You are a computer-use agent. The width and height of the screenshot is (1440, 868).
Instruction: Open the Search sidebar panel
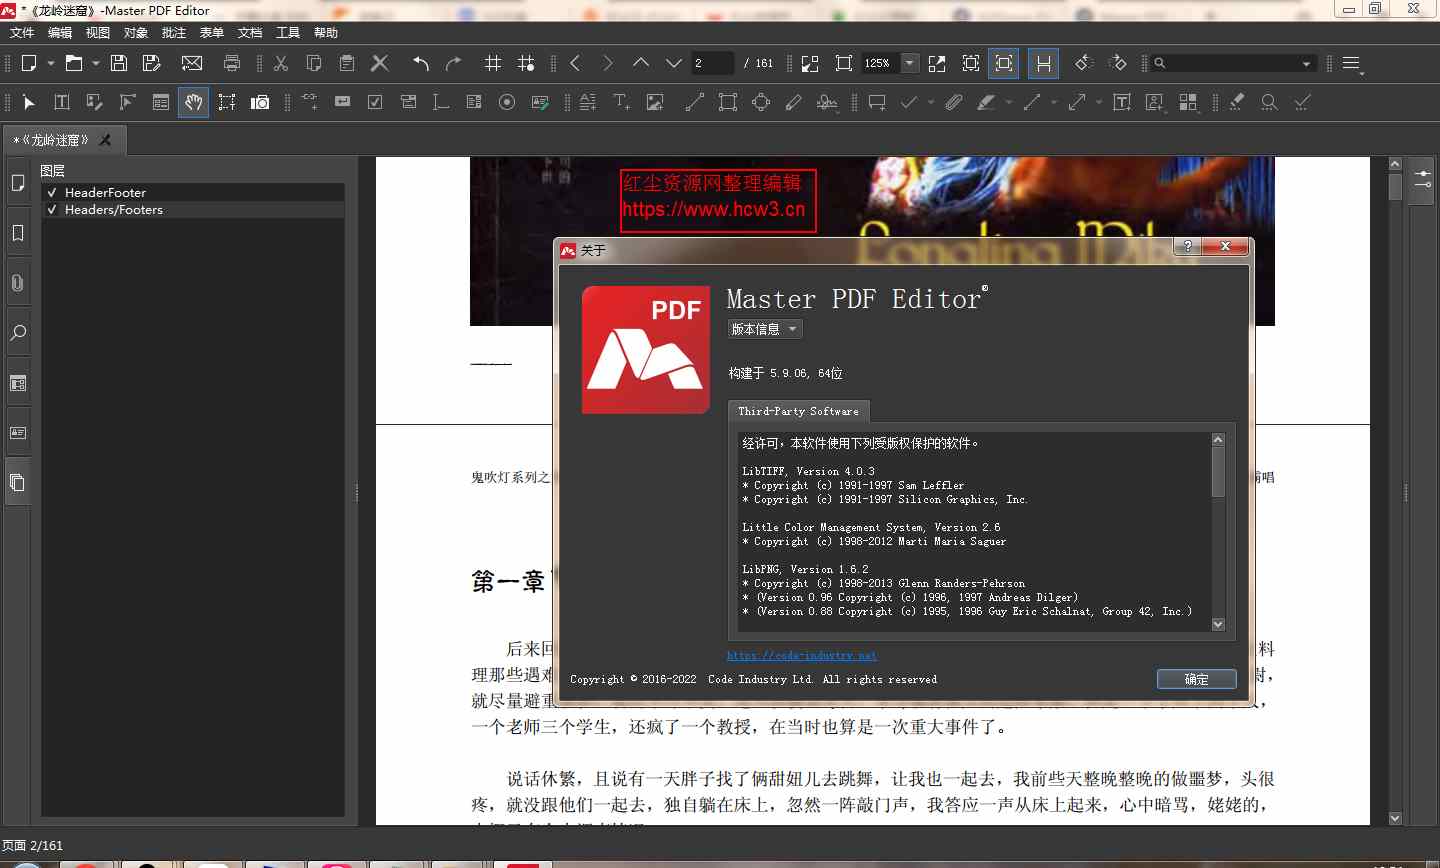(17, 333)
